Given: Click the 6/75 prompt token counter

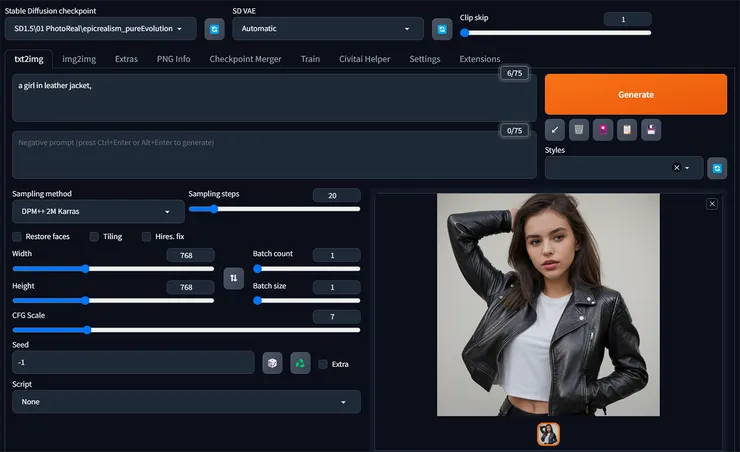Looking at the screenshot, I should (x=514, y=73).
